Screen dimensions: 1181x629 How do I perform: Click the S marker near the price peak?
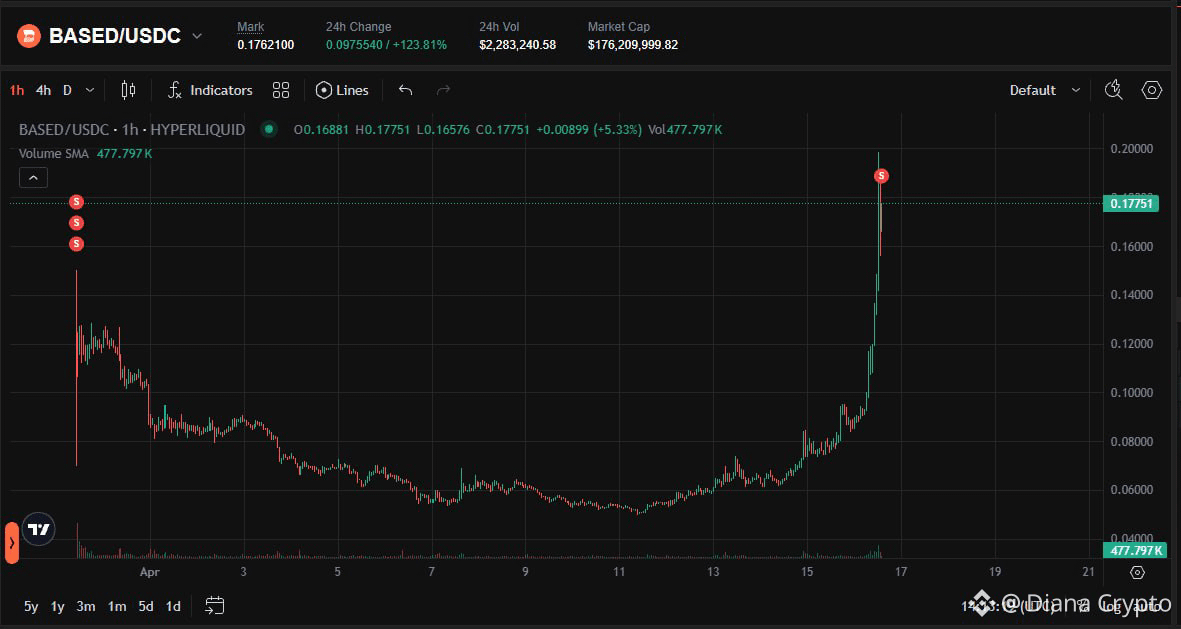tap(881, 176)
